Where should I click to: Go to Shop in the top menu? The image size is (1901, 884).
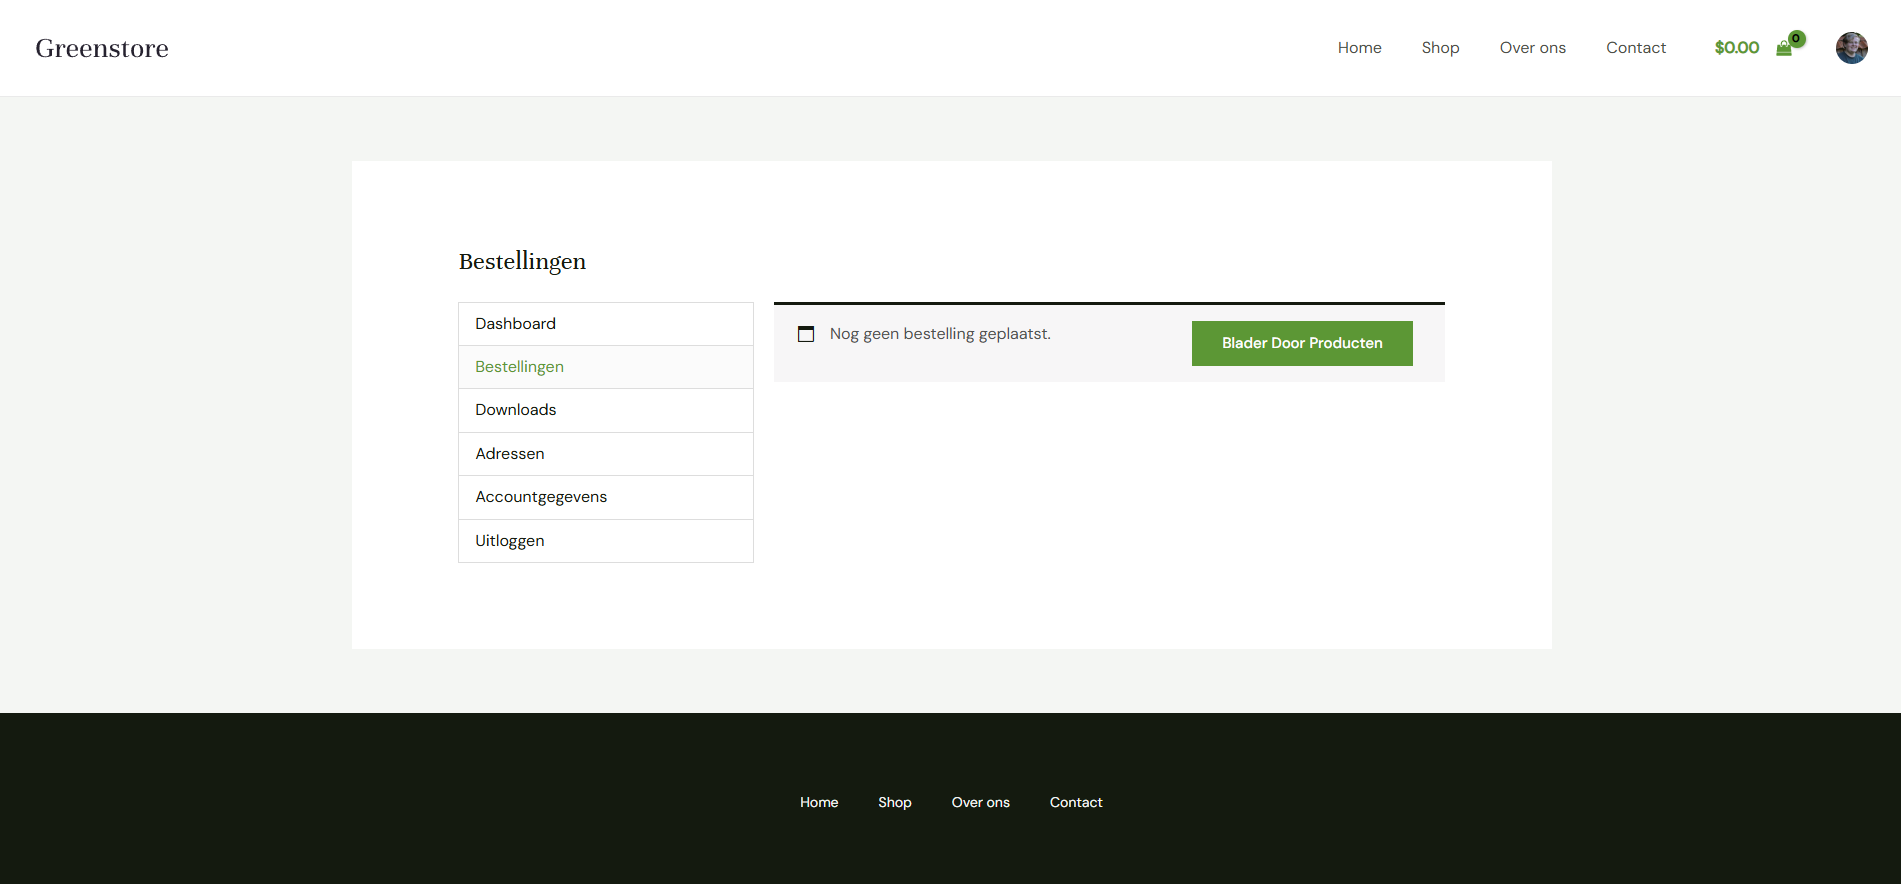pos(1440,48)
